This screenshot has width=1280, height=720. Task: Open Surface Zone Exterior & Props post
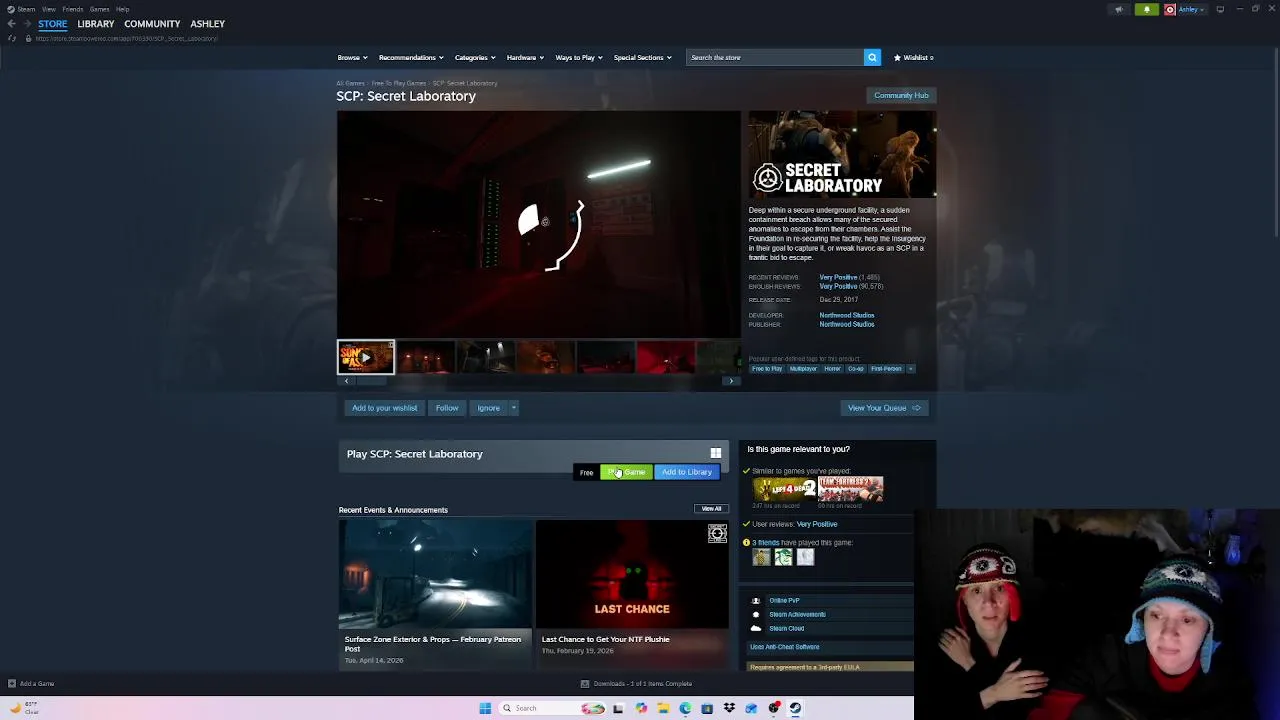tap(435, 594)
